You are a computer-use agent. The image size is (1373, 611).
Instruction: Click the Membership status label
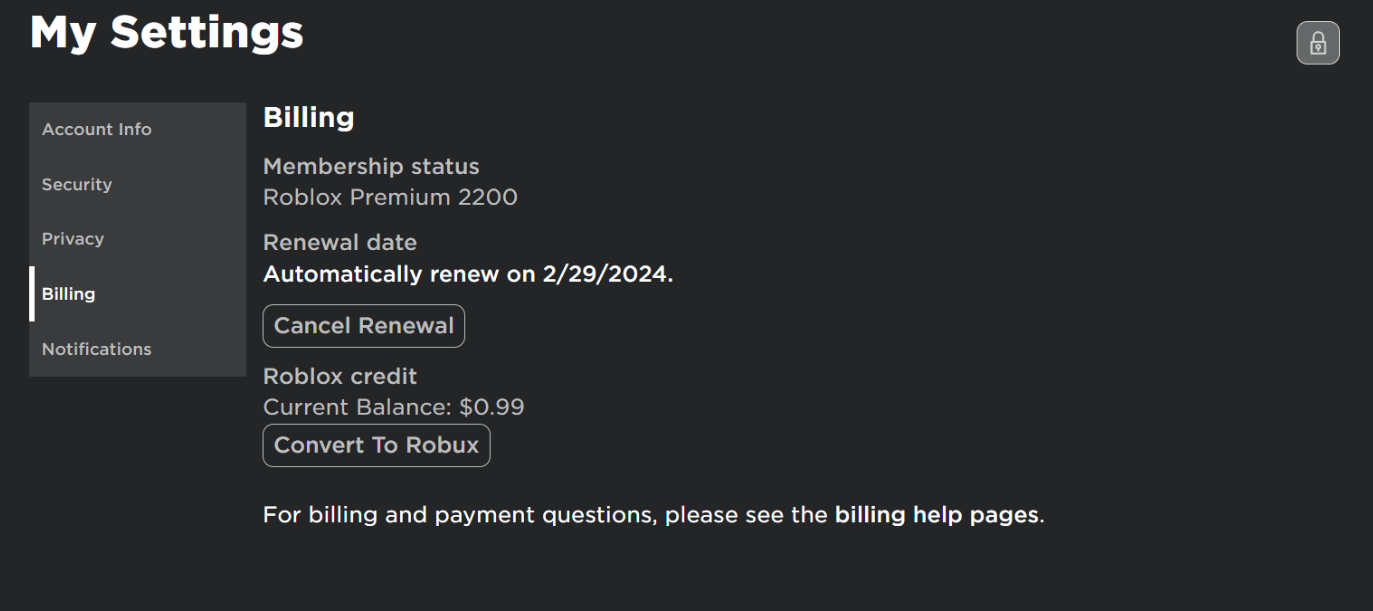371,166
